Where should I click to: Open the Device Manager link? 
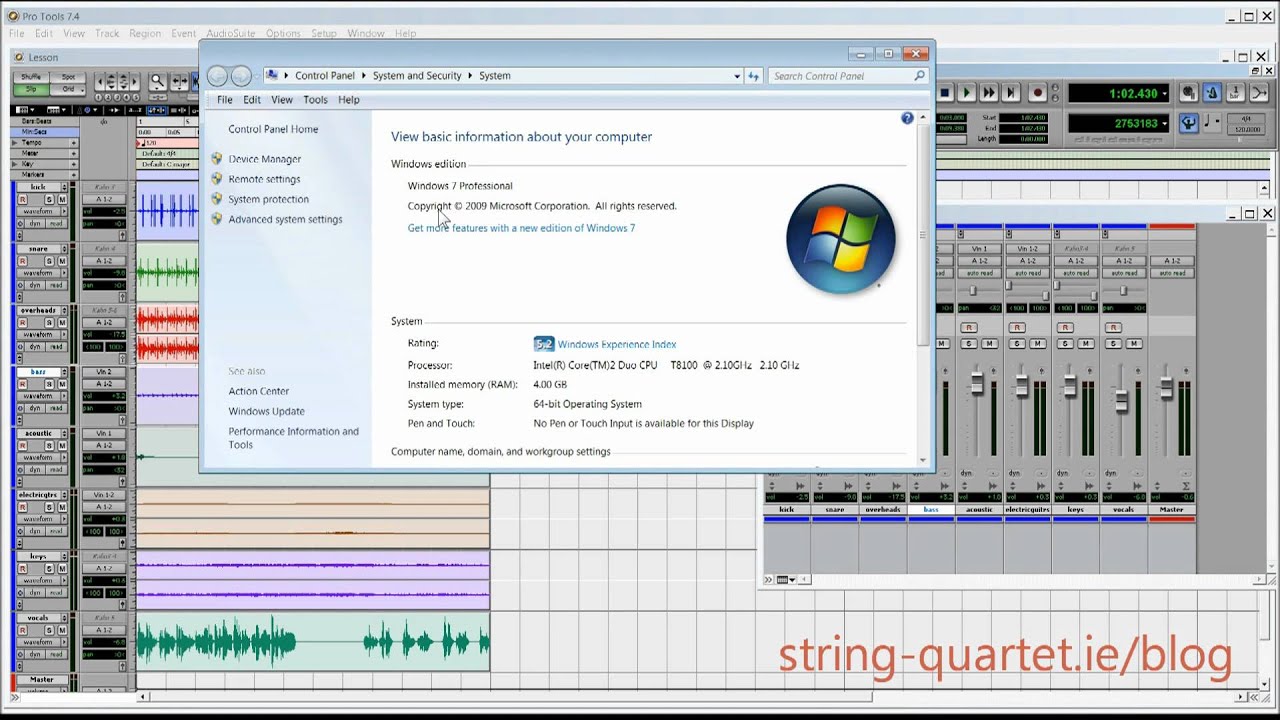(264, 159)
